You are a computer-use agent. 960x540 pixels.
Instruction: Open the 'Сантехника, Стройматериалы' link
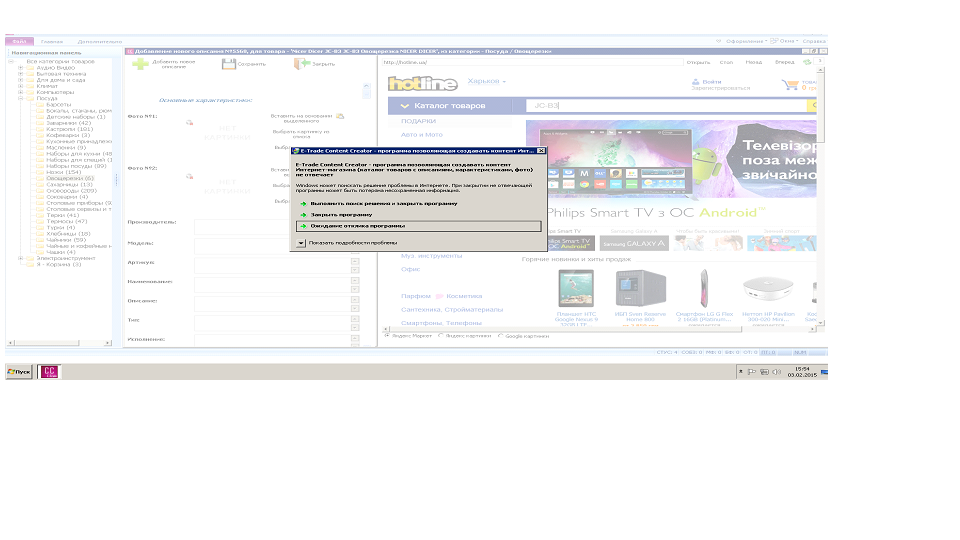point(452,309)
